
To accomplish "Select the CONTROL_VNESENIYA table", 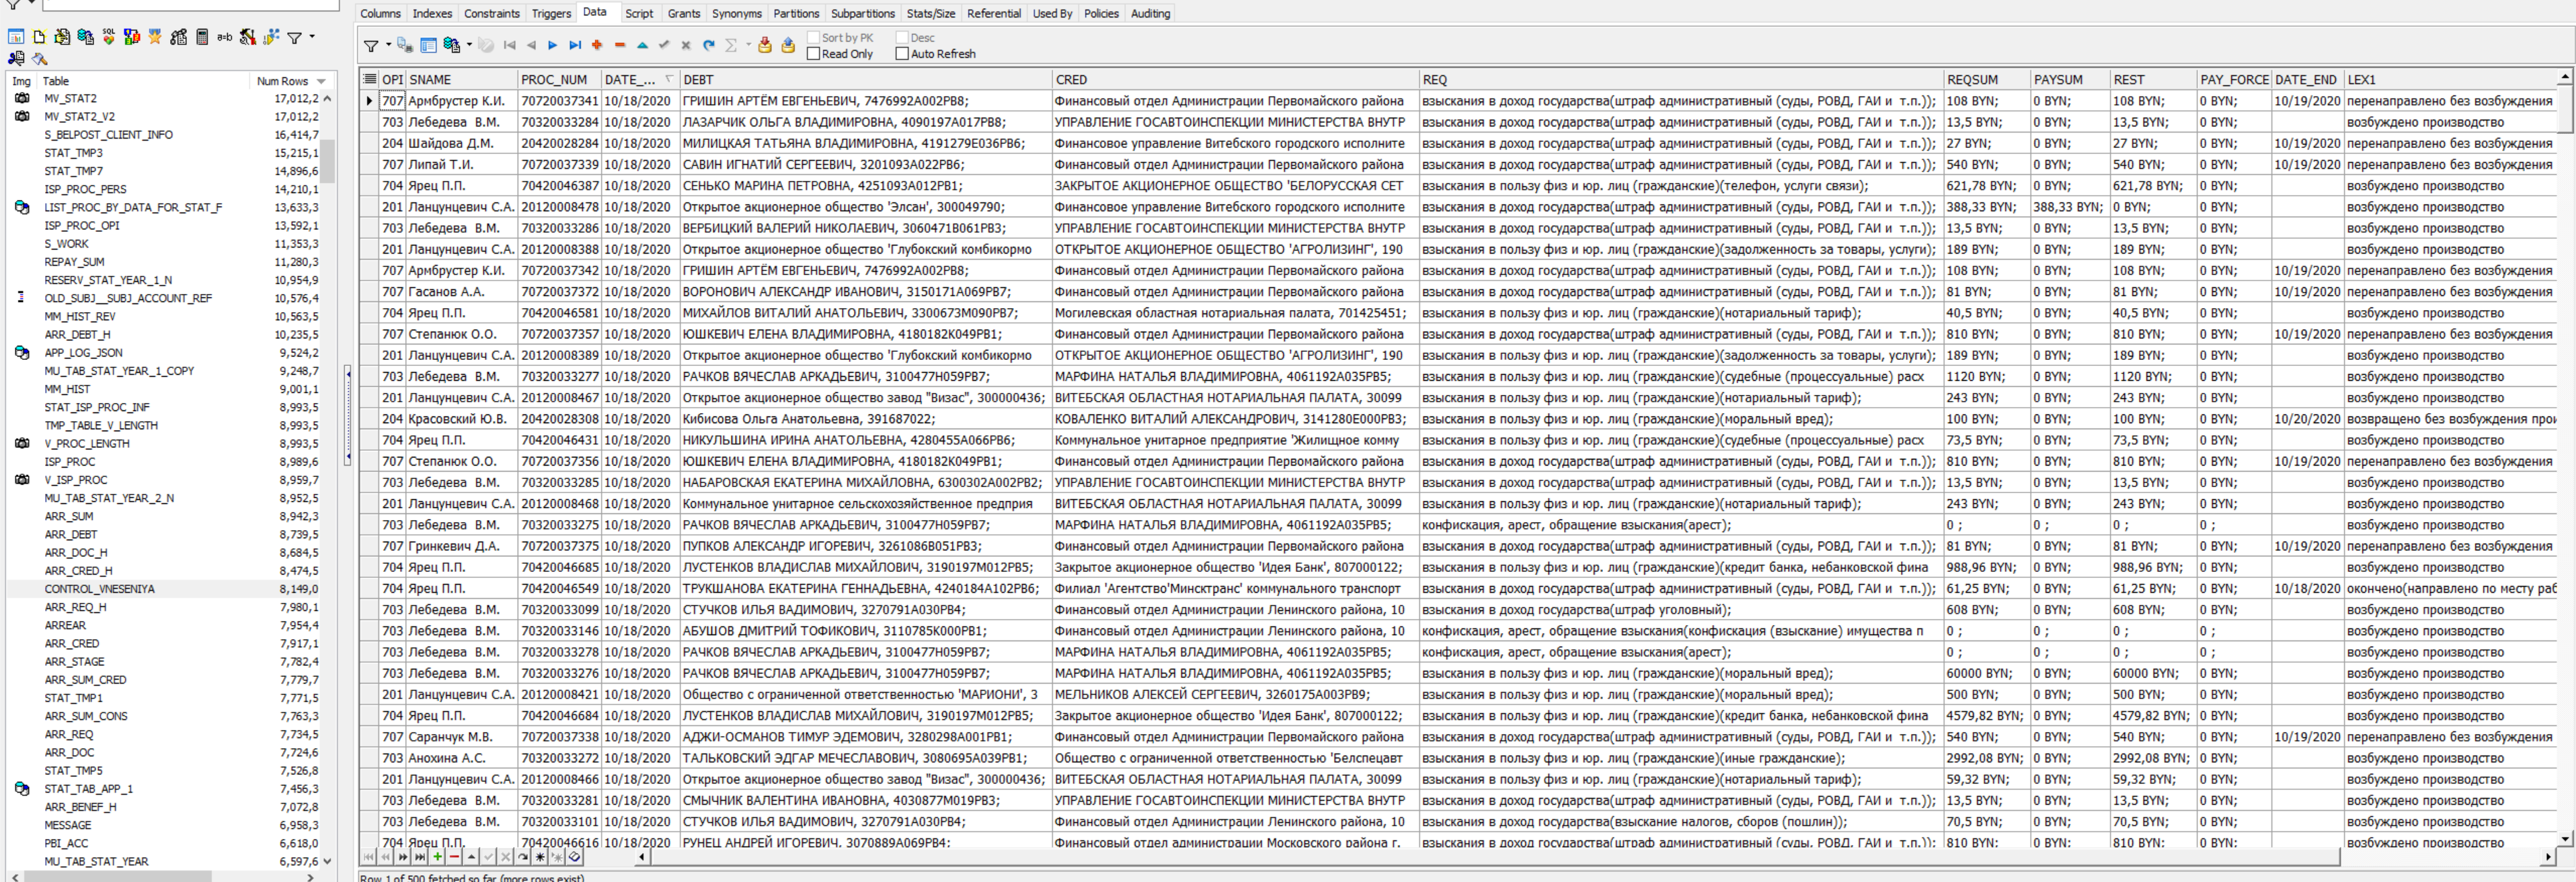I will [99, 589].
